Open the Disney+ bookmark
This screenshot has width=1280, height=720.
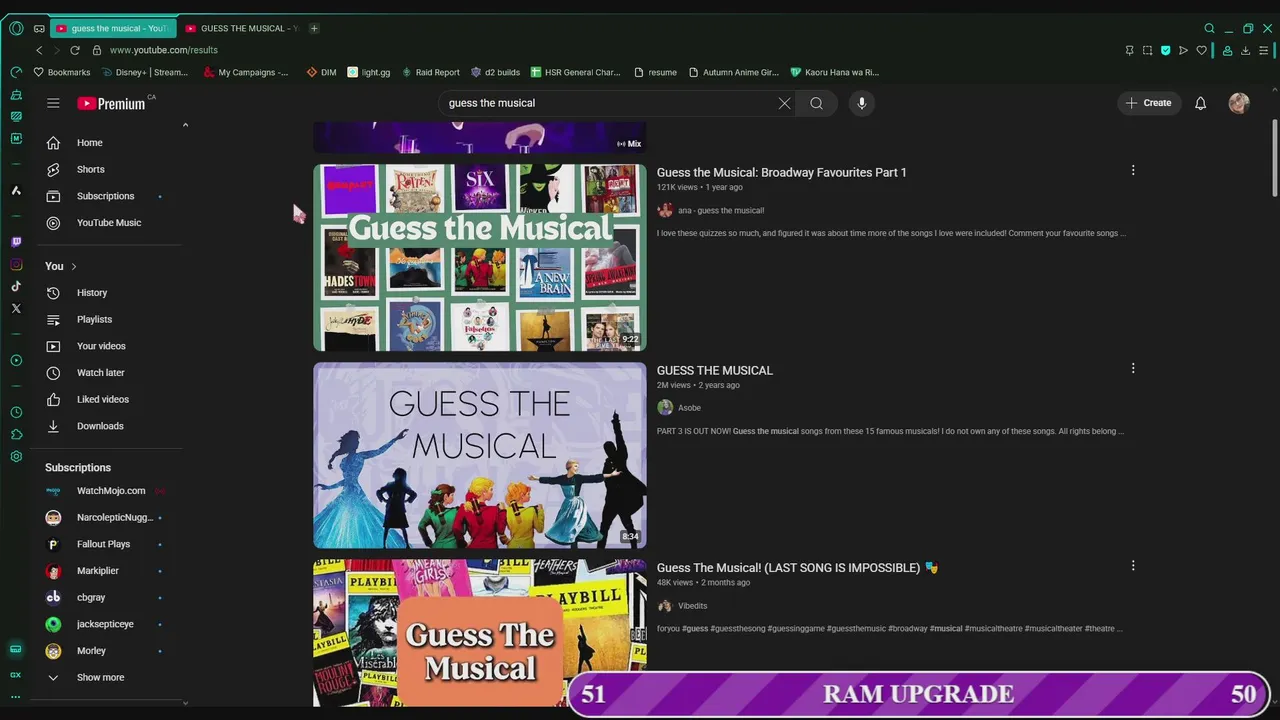click(144, 72)
